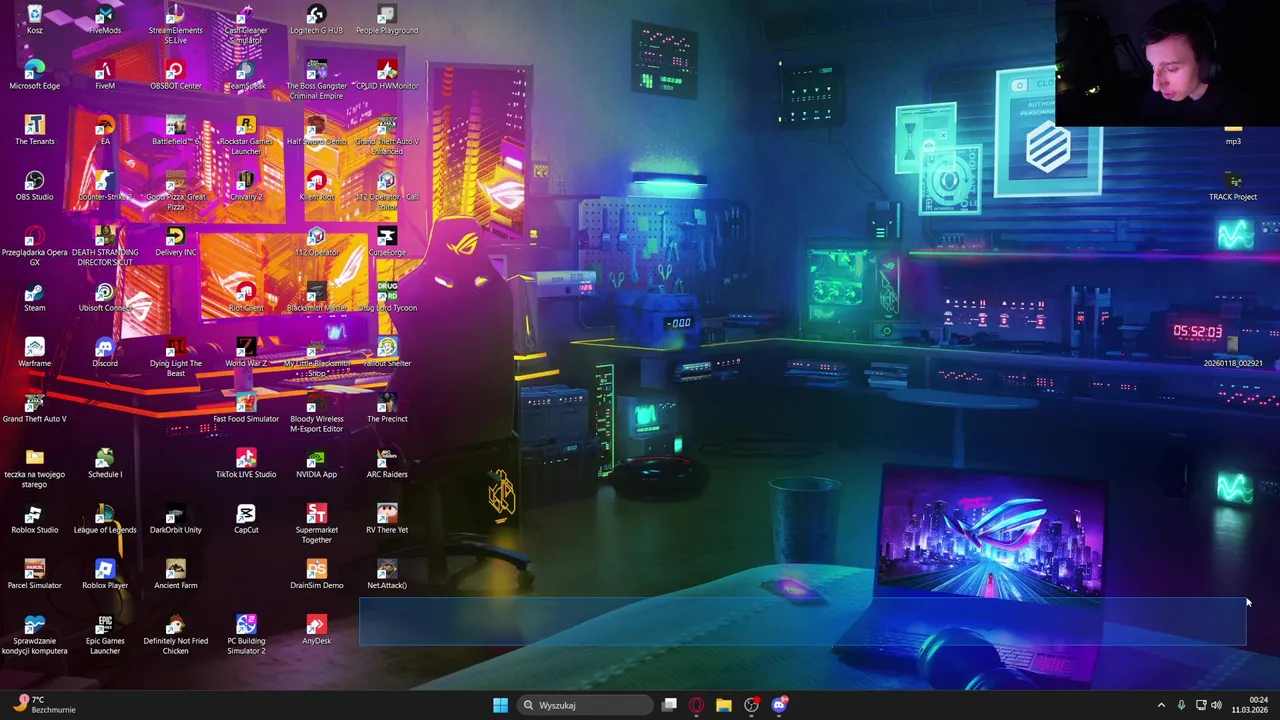Screen dimensions: 1280x720
Task: Select the People Playground shortcut
Action: tap(387, 20)
